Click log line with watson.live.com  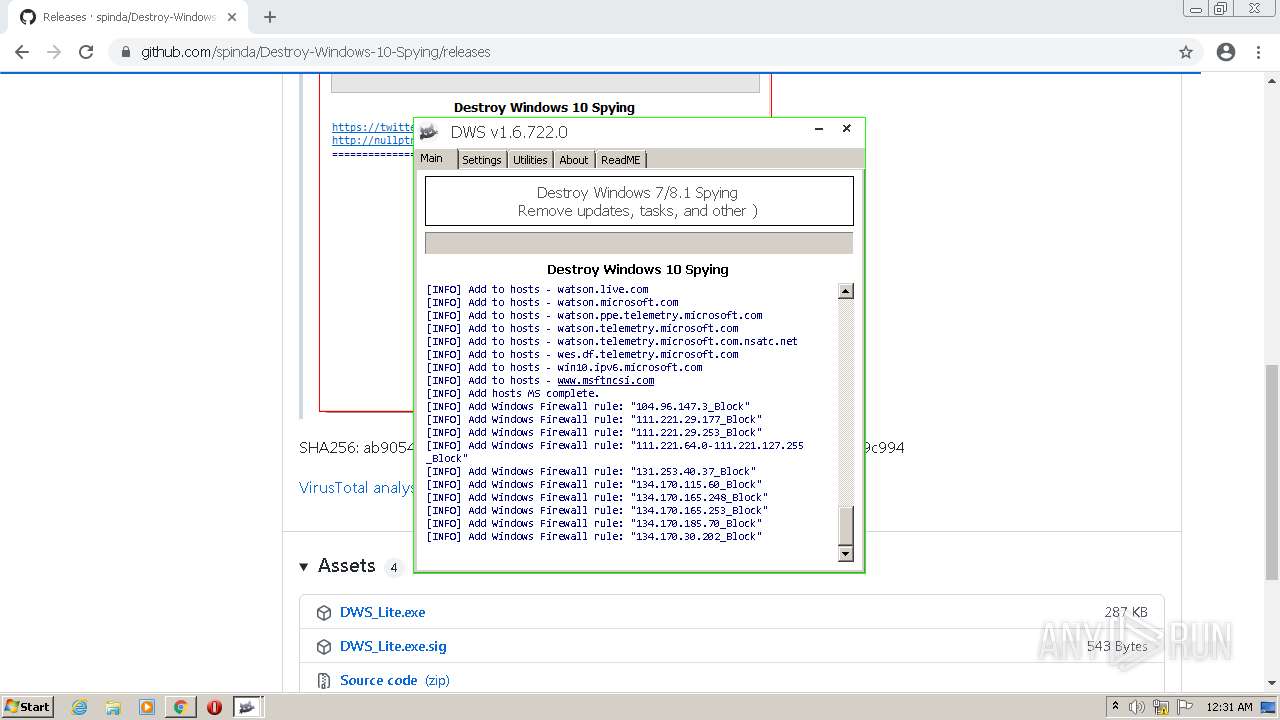537,289
